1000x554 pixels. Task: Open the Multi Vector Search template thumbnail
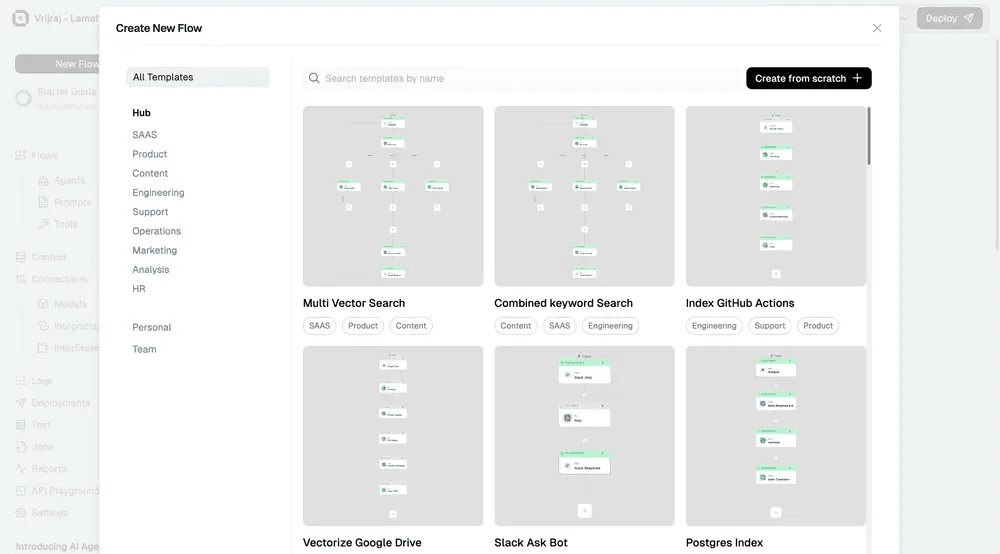[393, 196]
